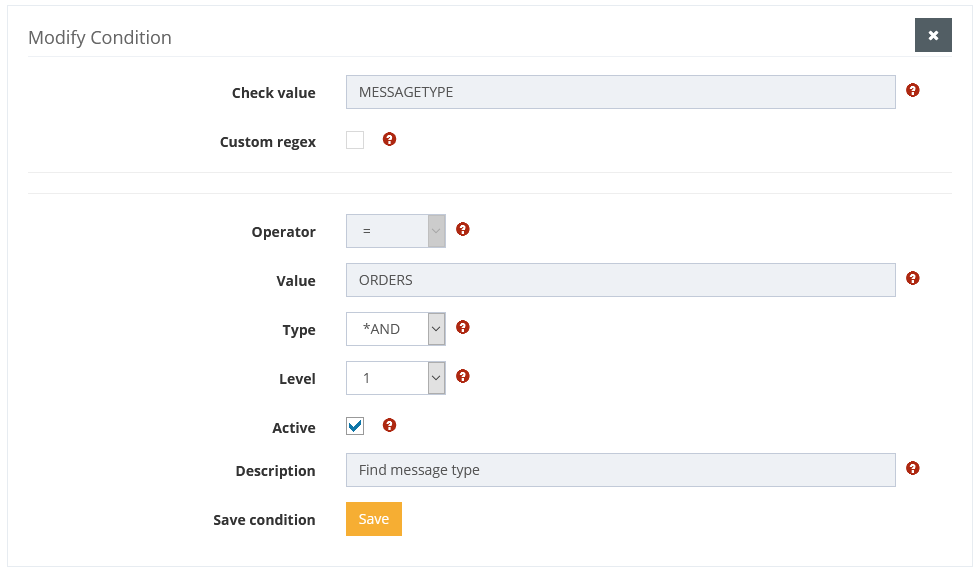Viewport: 979px width, 574px height.
Task: Click the help icon next to Custom regex
Action: 389,139
